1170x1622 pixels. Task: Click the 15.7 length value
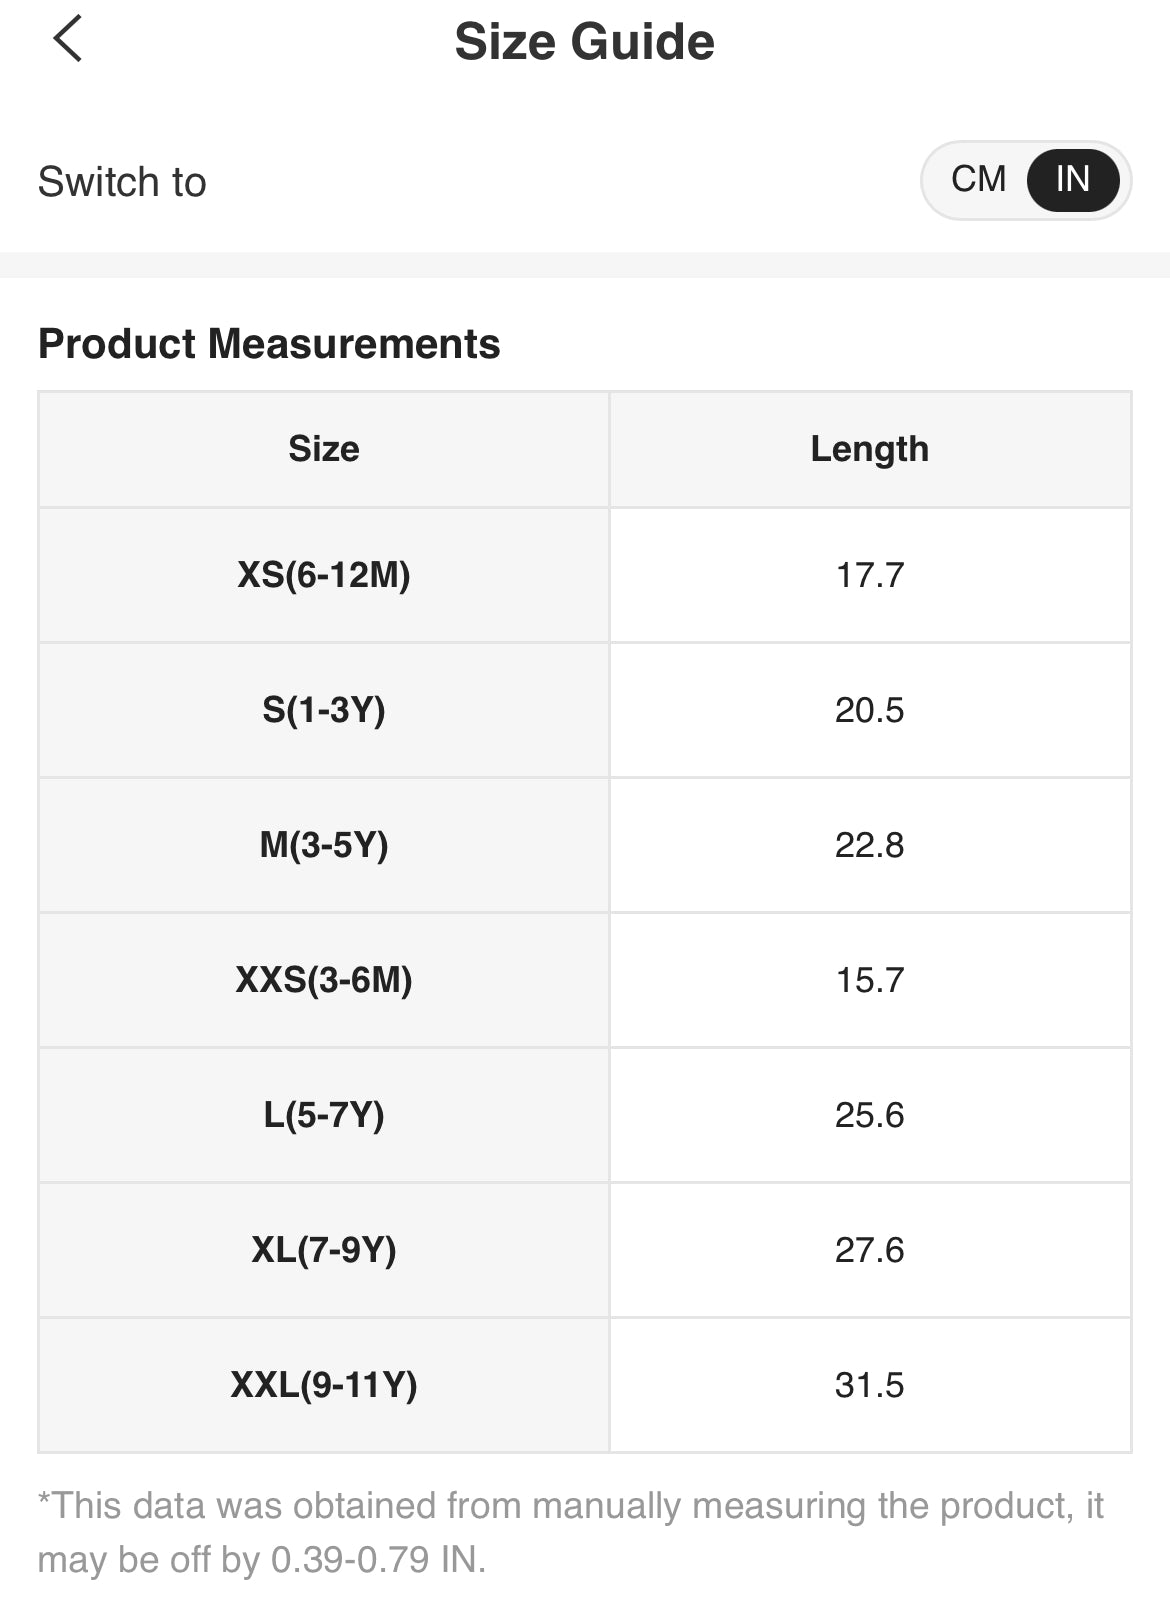[x=869, y=980]
